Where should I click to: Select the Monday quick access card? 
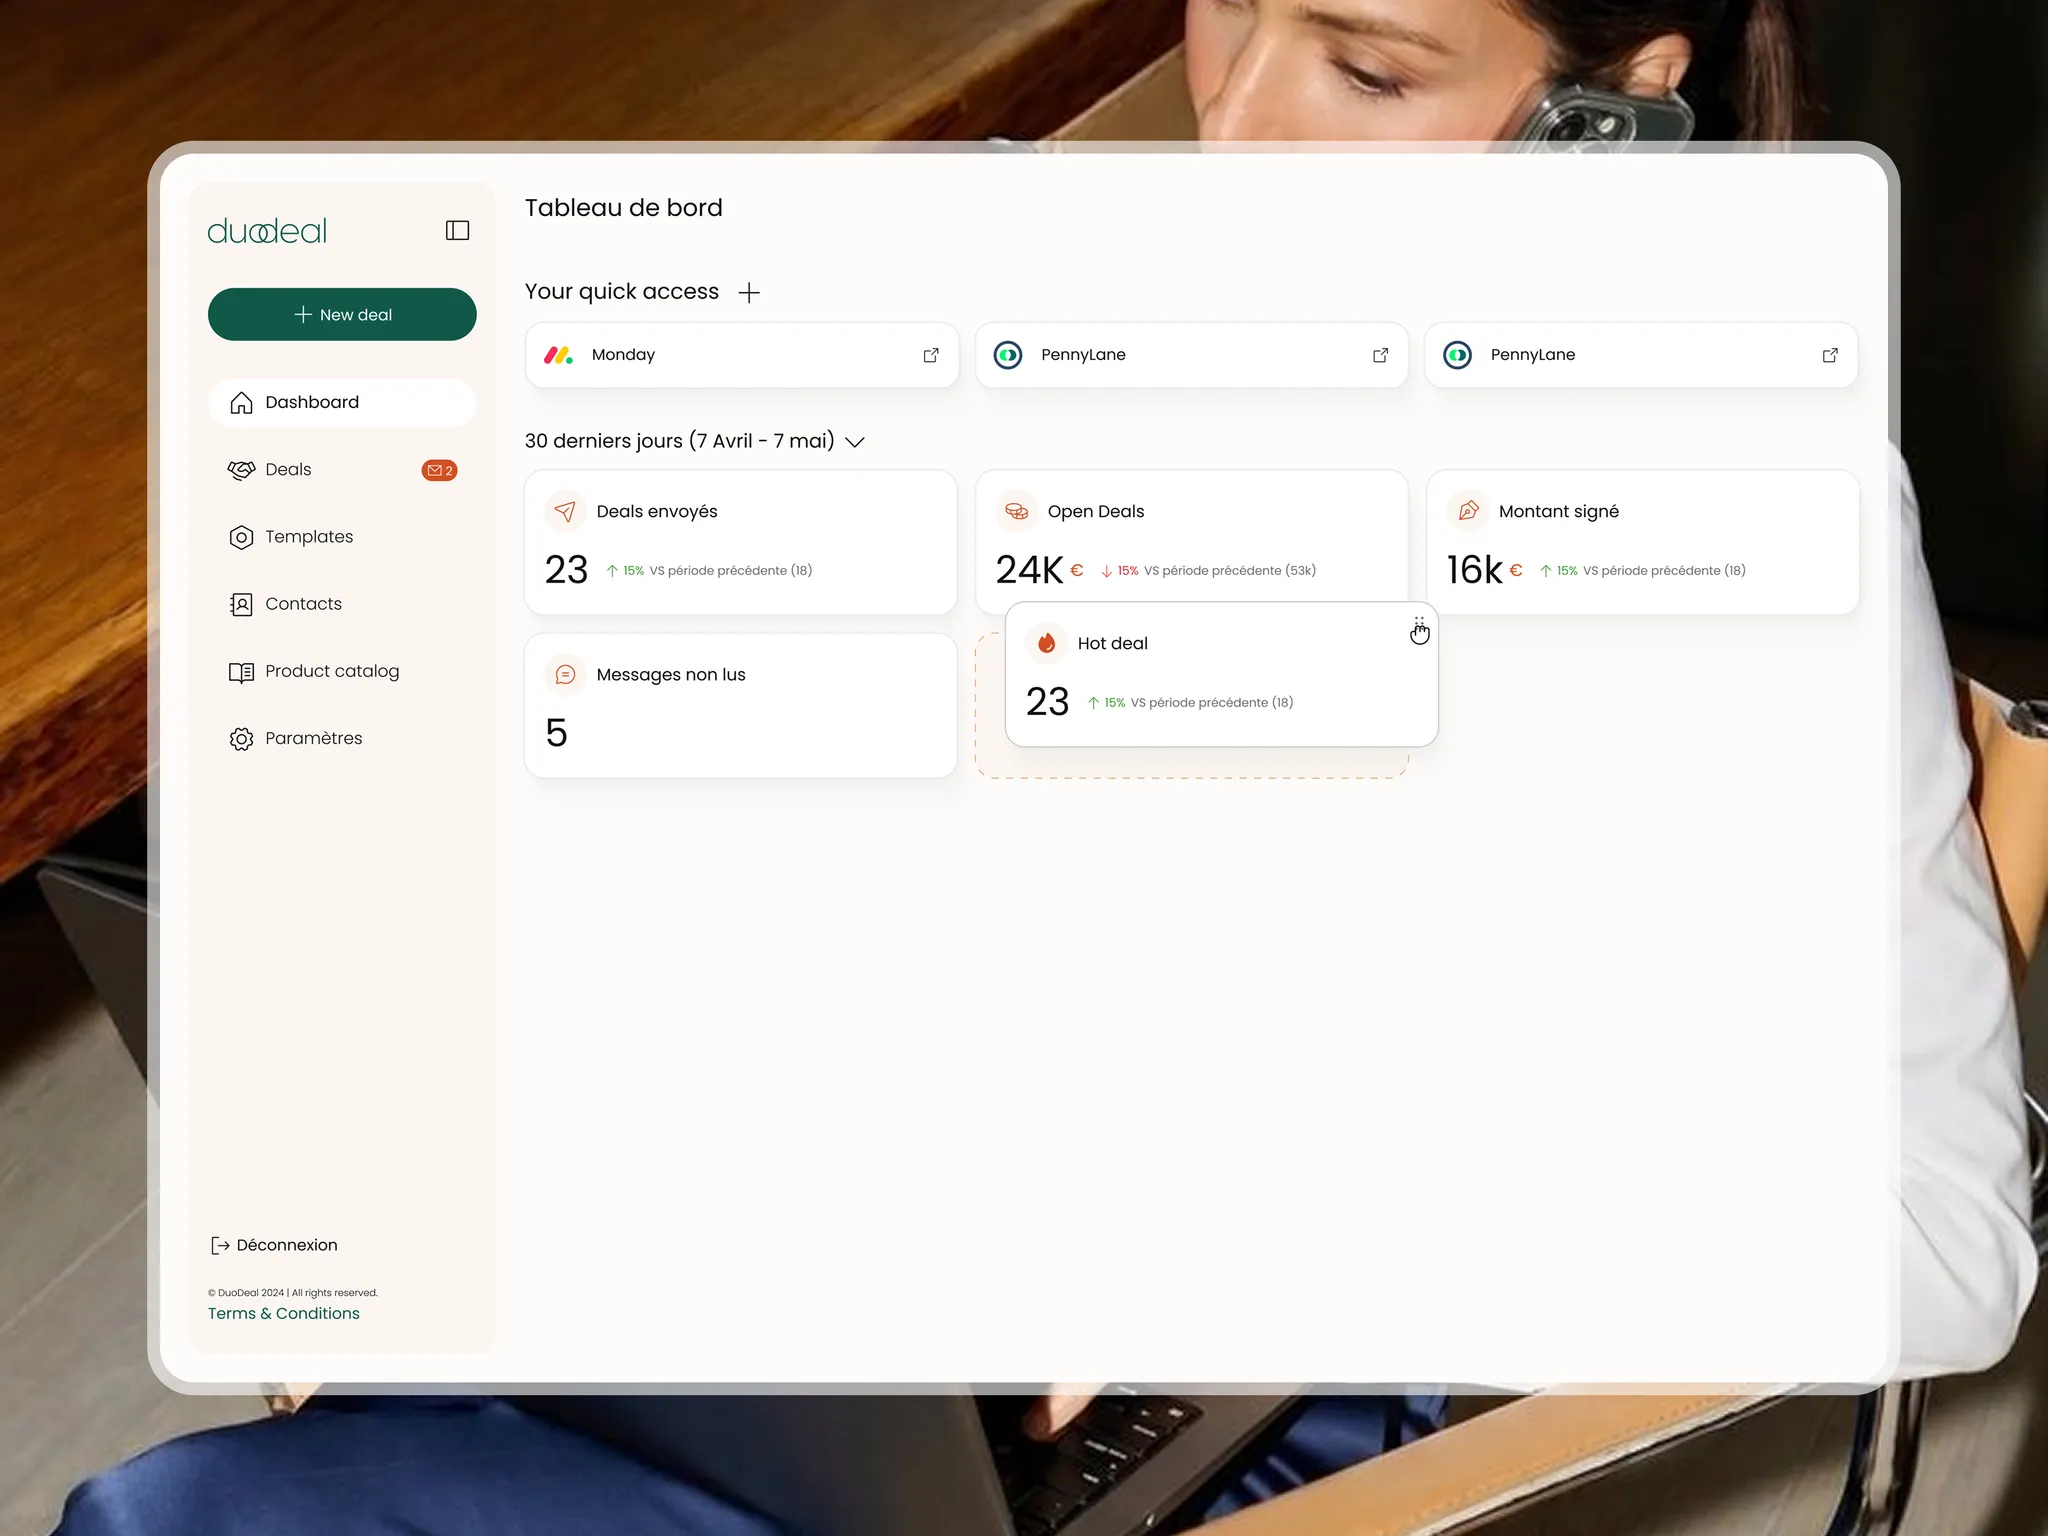tap(742, 355)
